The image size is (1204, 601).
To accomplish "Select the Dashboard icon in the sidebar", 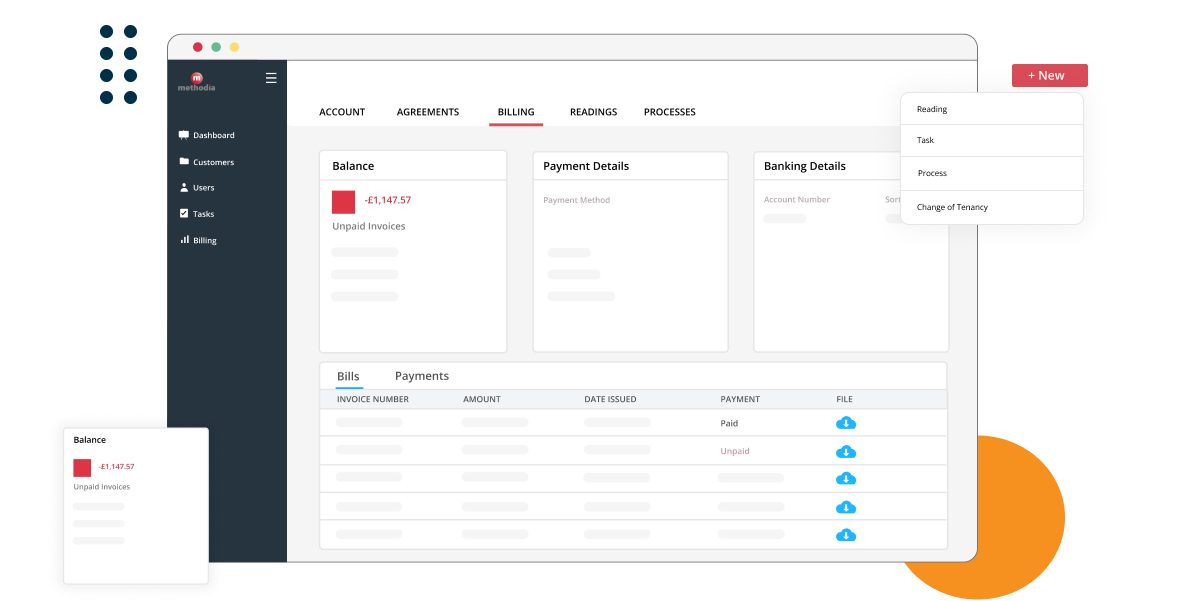I will (184, 134).
